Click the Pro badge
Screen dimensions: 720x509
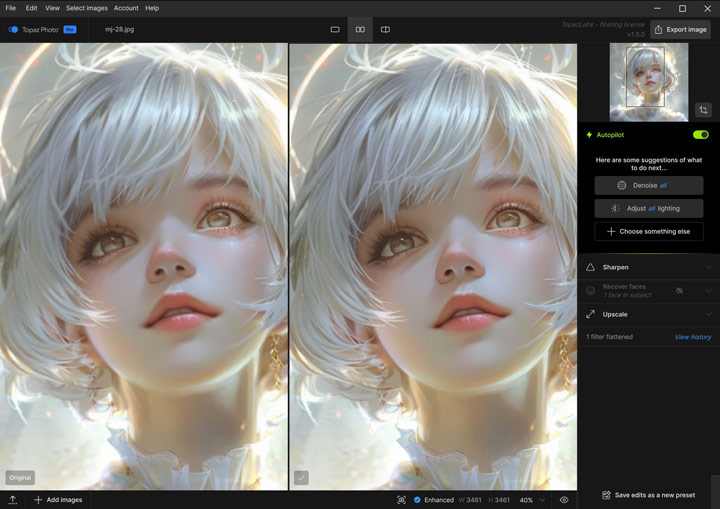[70, 29]
